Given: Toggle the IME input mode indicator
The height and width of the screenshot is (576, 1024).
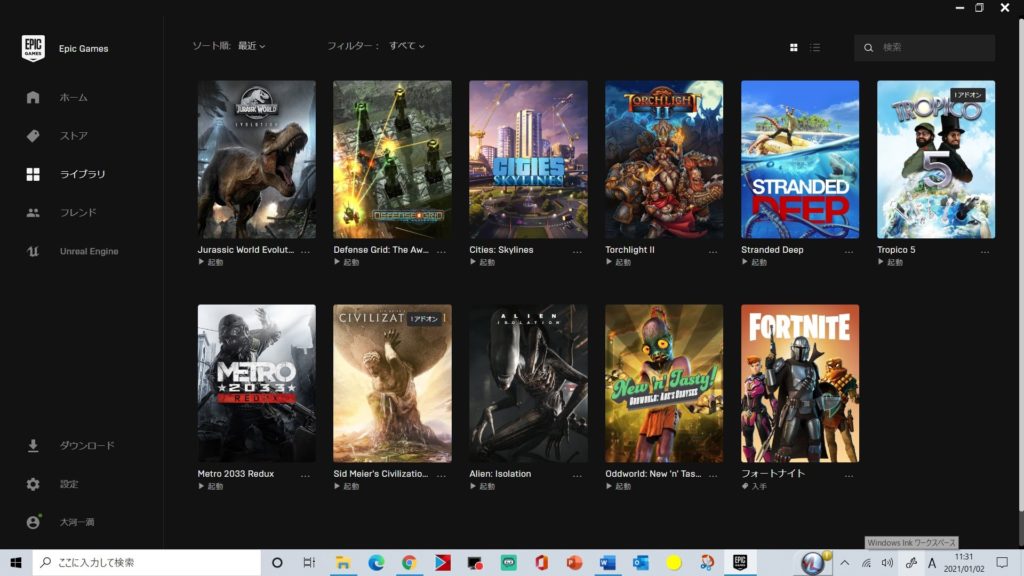Looking at the screenshot, I should pyautogui.click(x=932, y=563).
